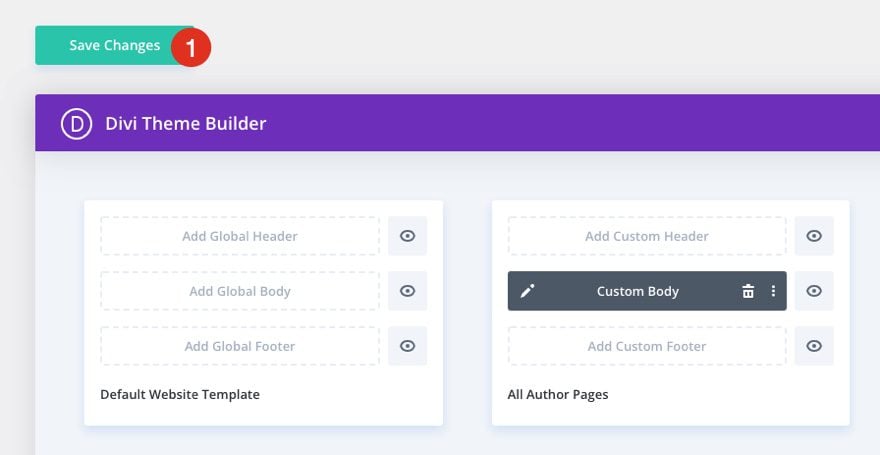Image resolution: width=880 pixels, height=455 pixels.
Task: Toggle Custom Header visibility eye
Action: pyautogui.click(x=814, y=236)
